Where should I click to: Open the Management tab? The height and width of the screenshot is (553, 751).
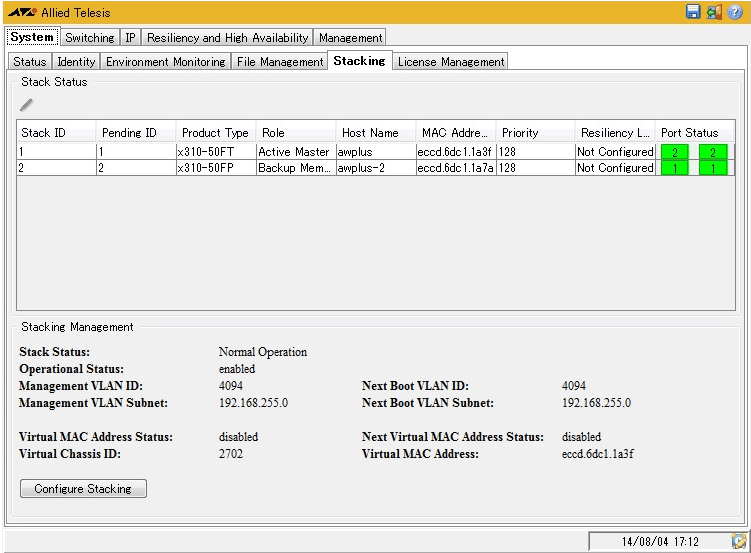tap(350, 38)
